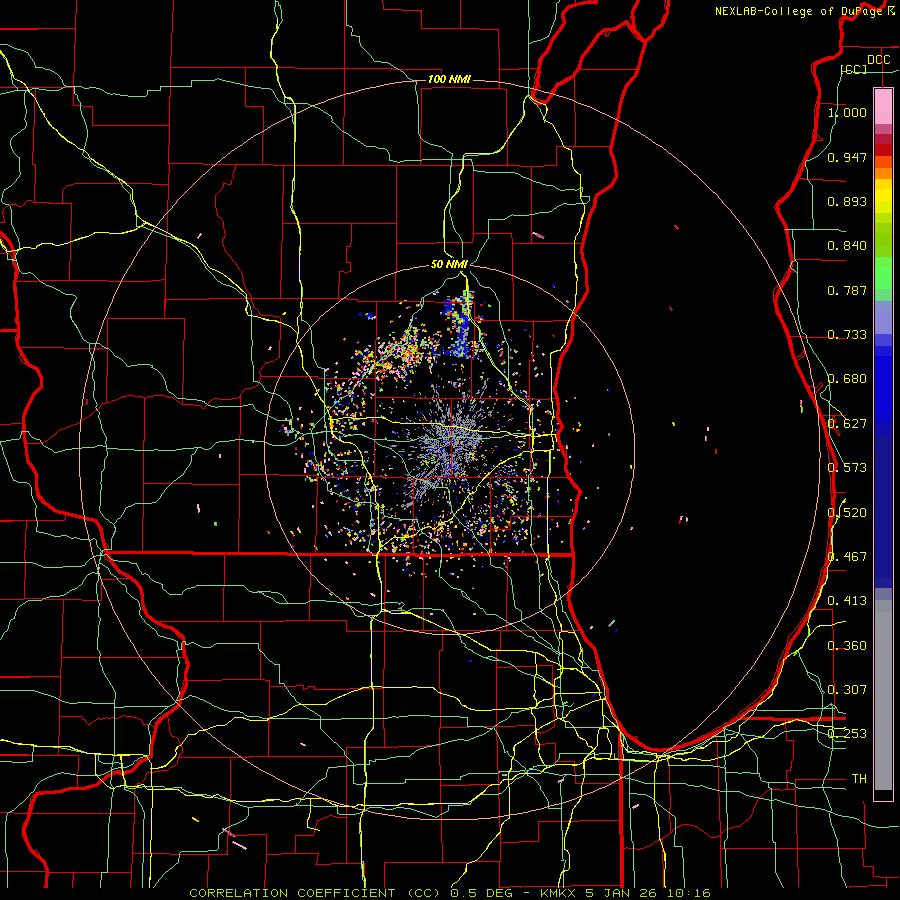This screenshot has width=900, height=900.
Task: Click the 0.893 legend value
Action: tap(847, 201)
